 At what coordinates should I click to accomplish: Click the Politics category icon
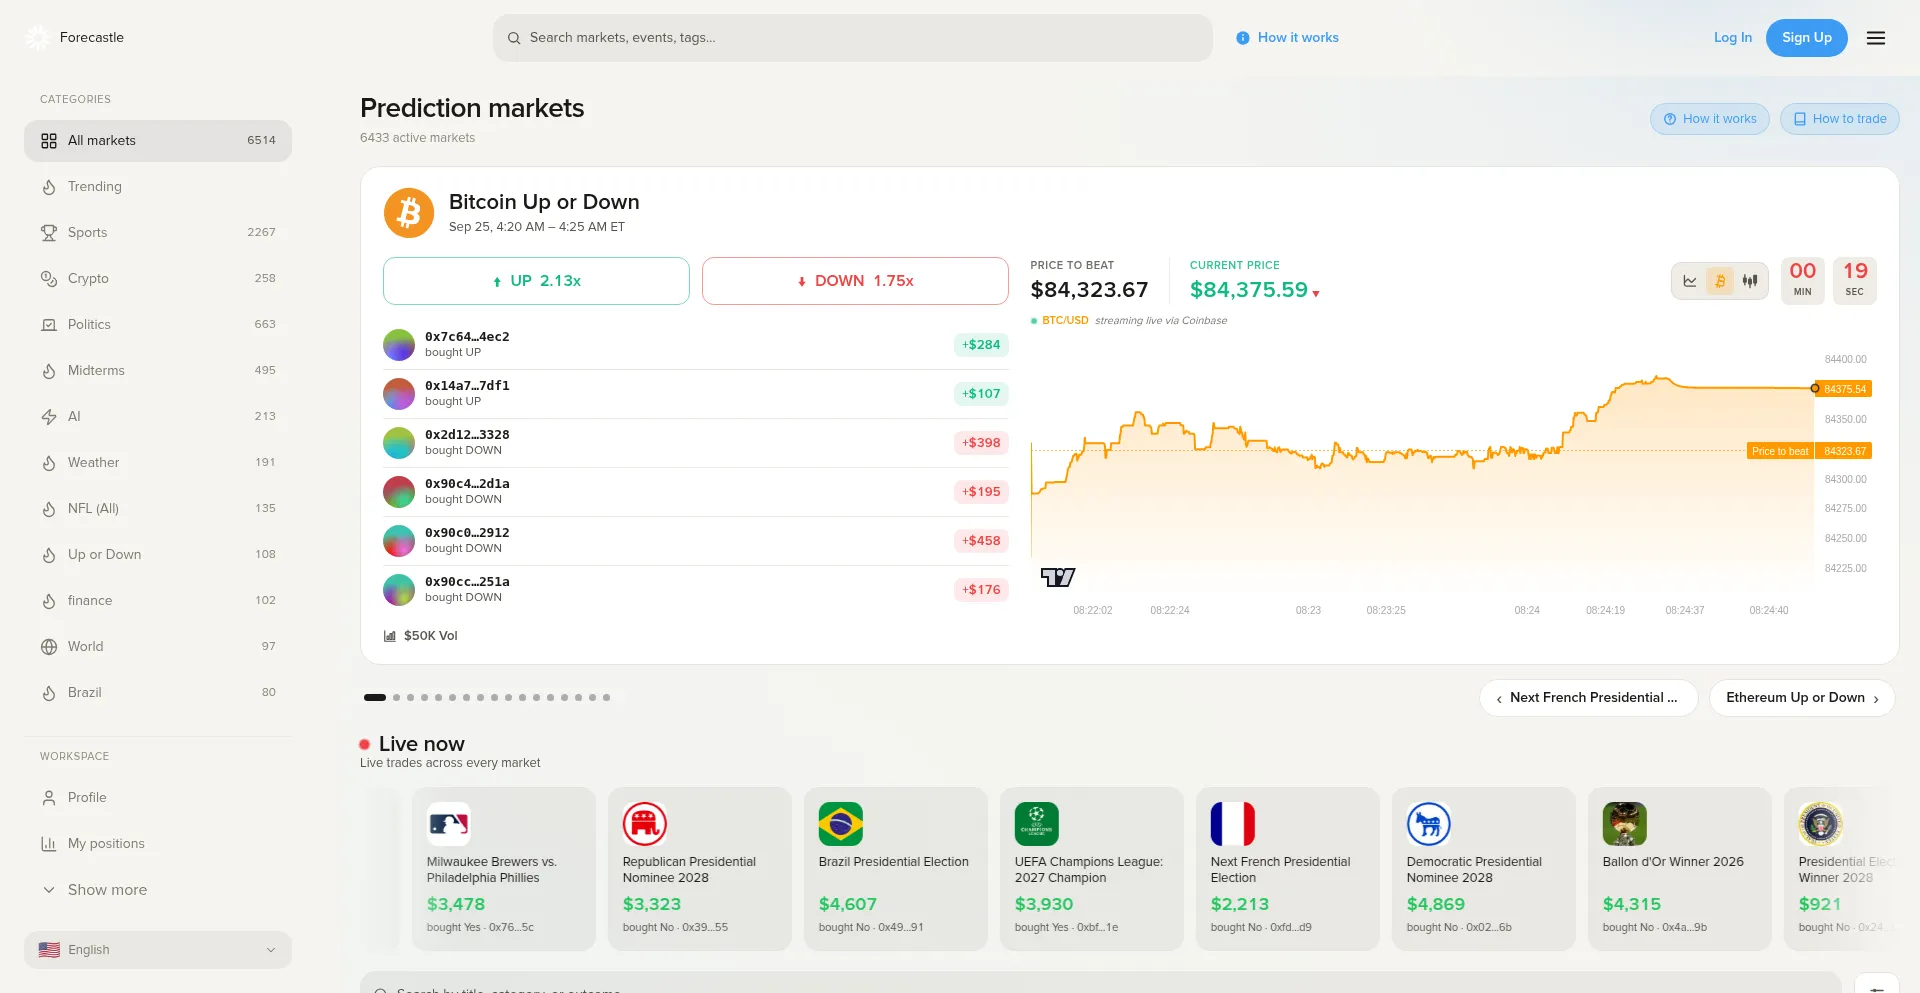point(49,325)
